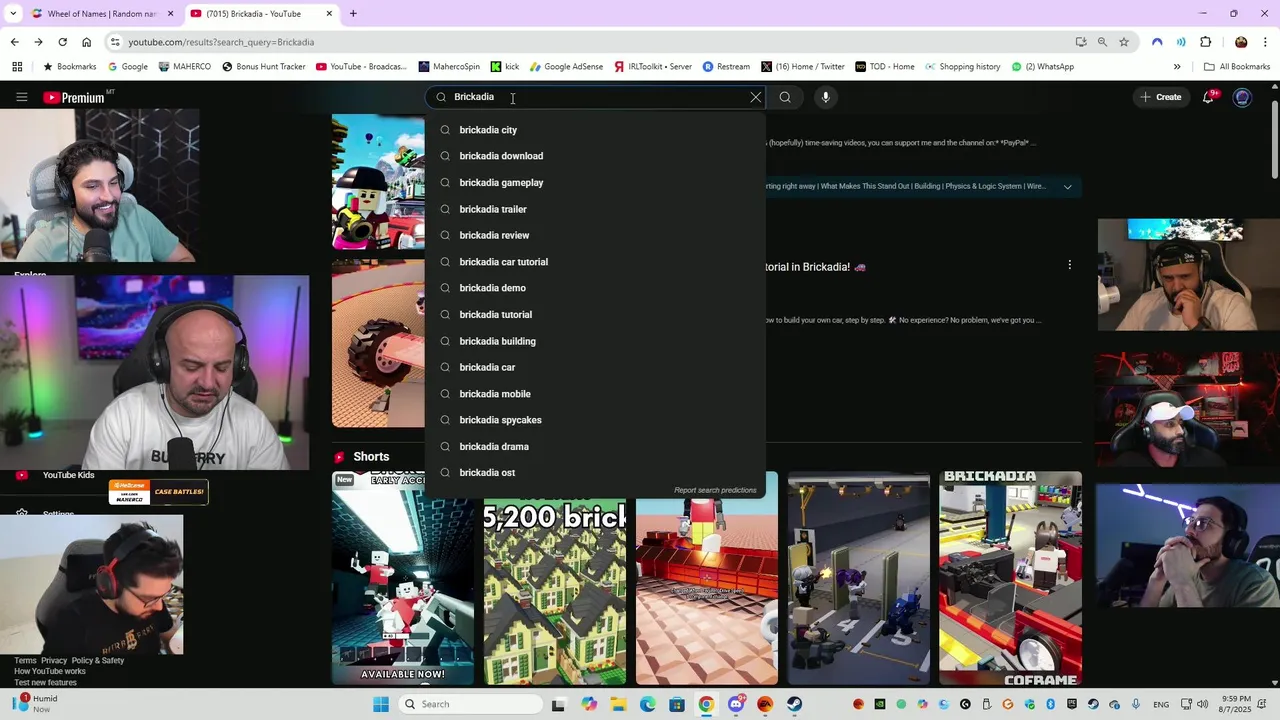Open the Chrome apps grid in bookmarks bar
The image size is (1280, 720).
17,67
